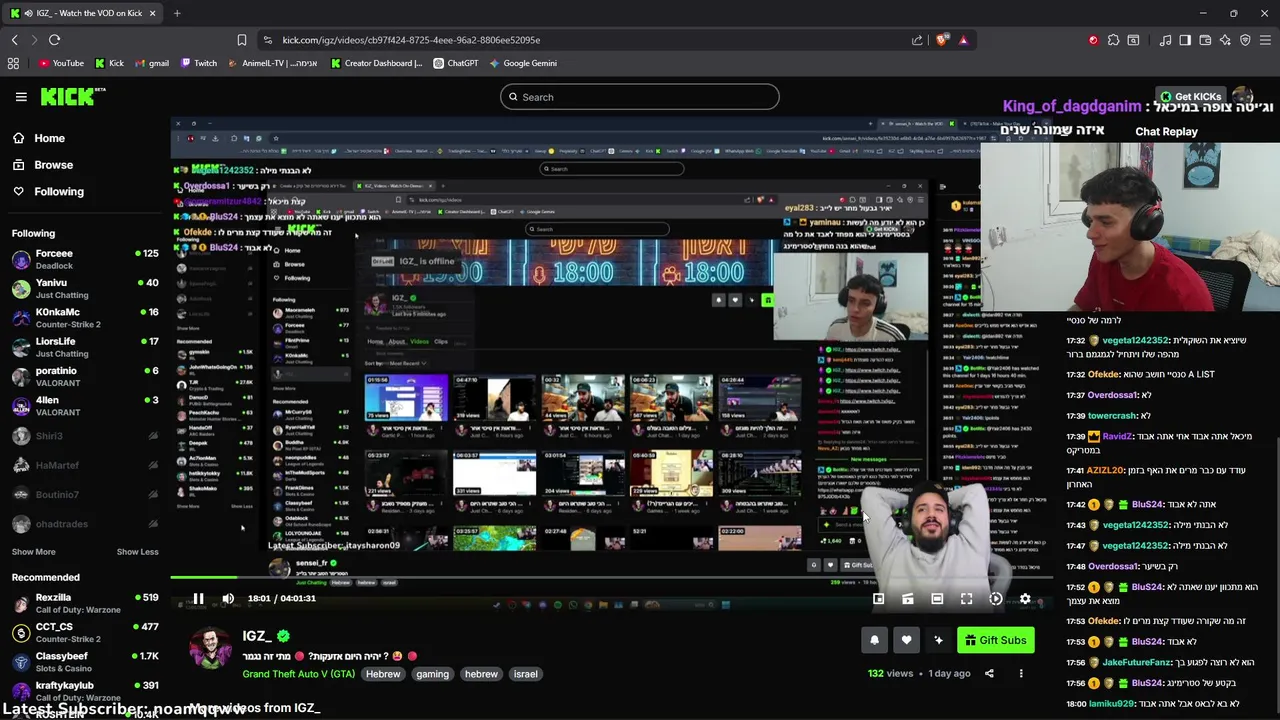This screenshot has width=1280, height=720.
Task: Open the IGZ_ channel avatar
Action: click(x=210, y=648)
